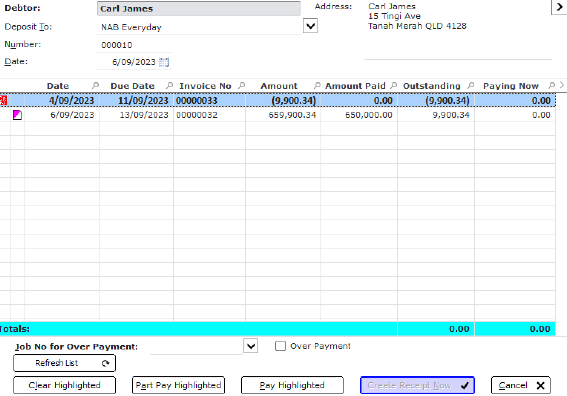Click the 650,000.00 amount paid cell
Viewport: 567px width, 396px height.
coord(359,115)
